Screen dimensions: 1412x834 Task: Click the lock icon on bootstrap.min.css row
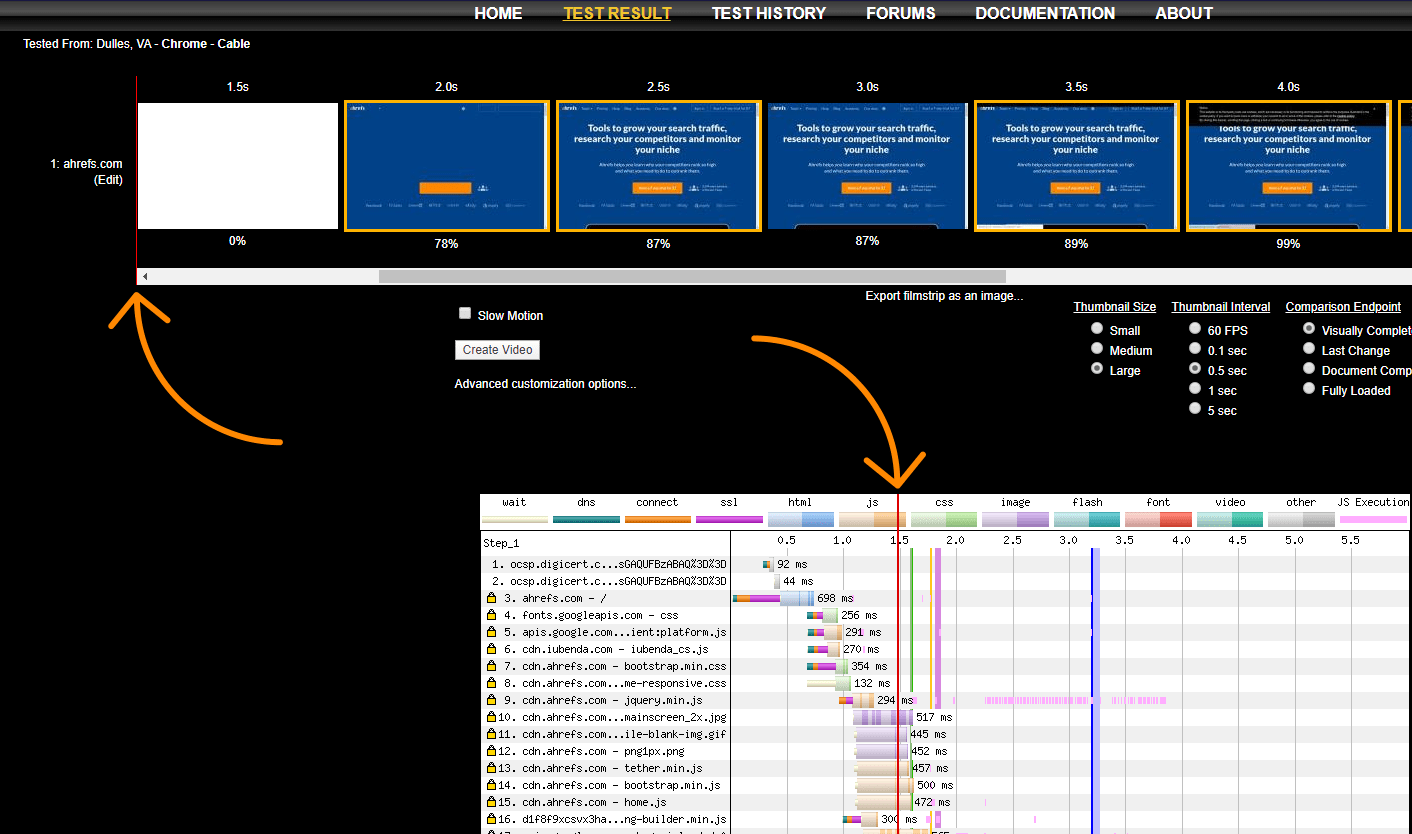491,666
